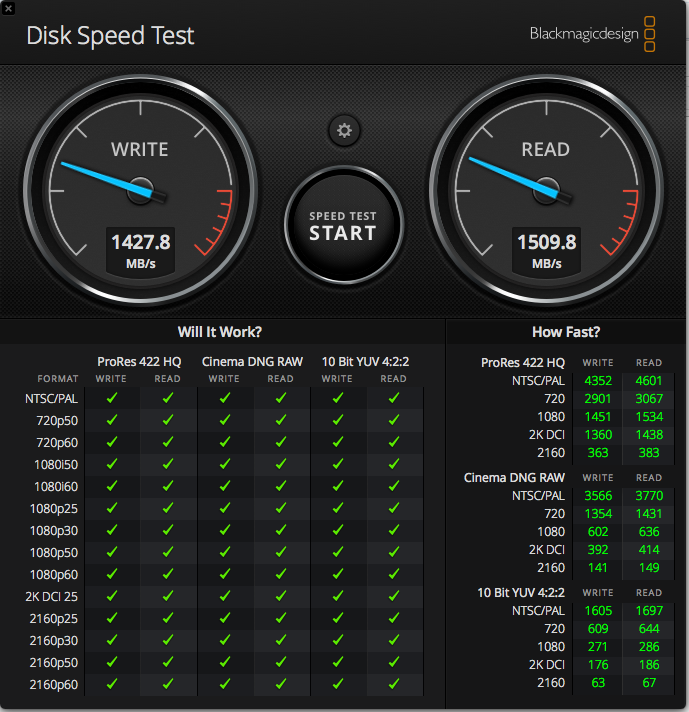Click Cinema DNG RAW NTSC/PAL write value 3566

pyautogui.click(x=598, y=495)
